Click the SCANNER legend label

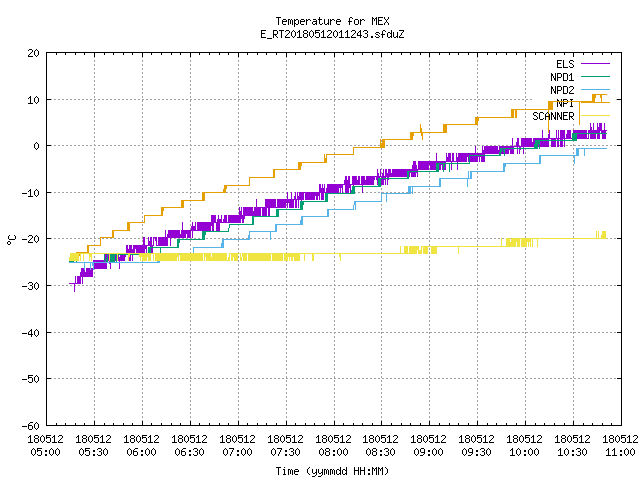click(553, 116)
